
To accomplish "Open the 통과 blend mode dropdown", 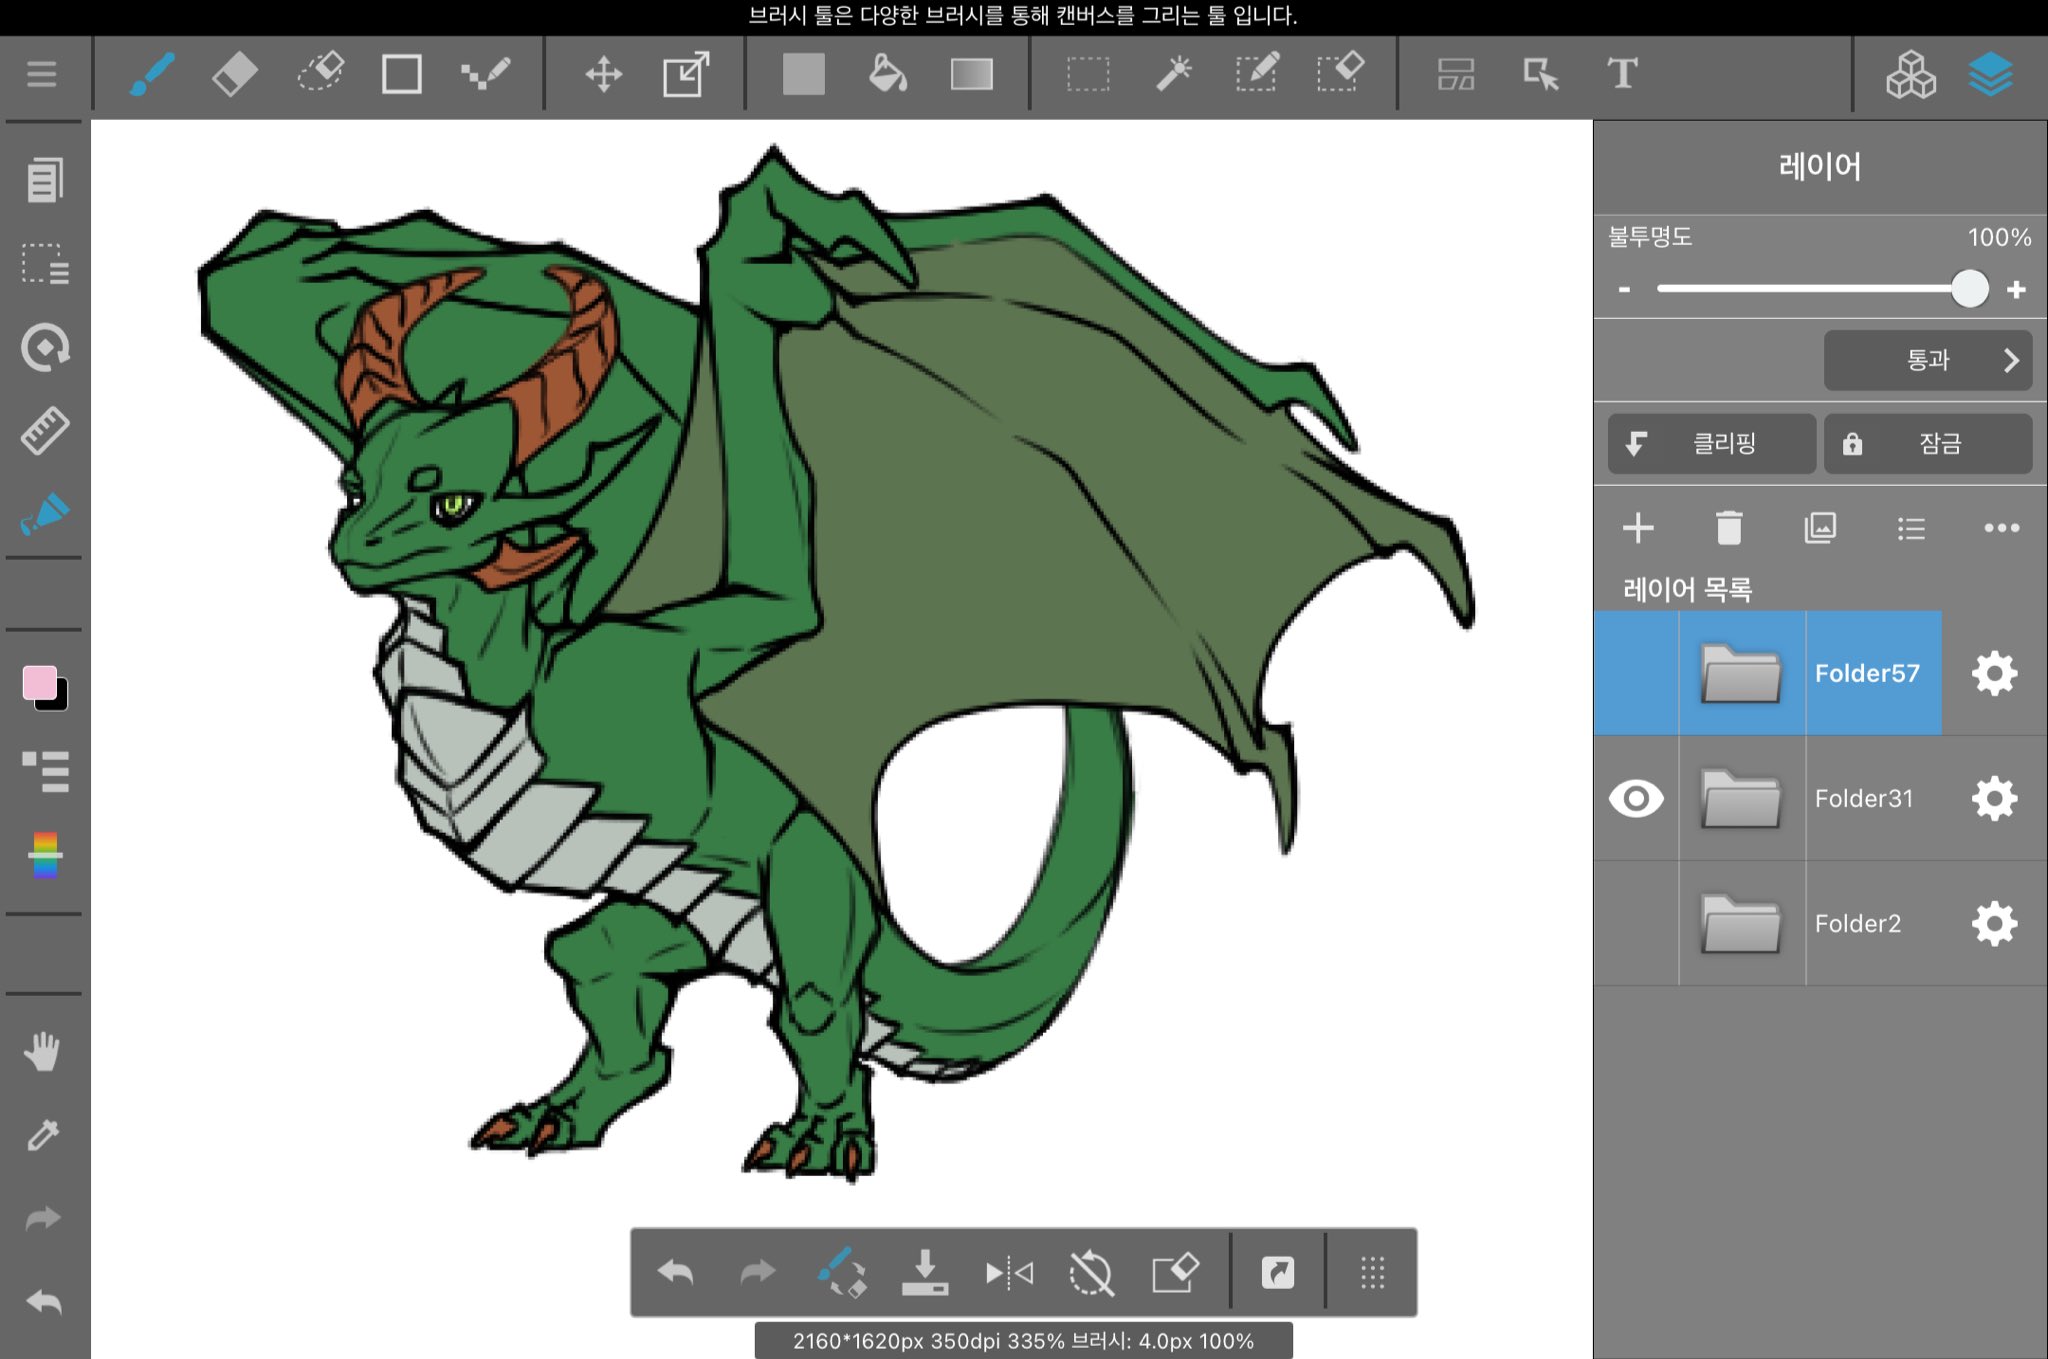I will point(1927,360).
